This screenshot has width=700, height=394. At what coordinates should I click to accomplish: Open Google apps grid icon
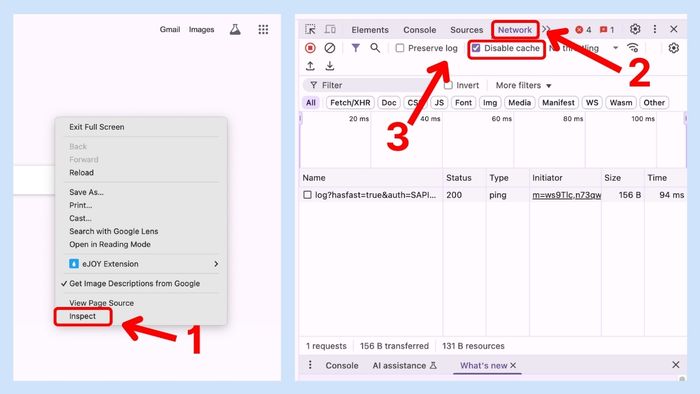pos(263,29)
